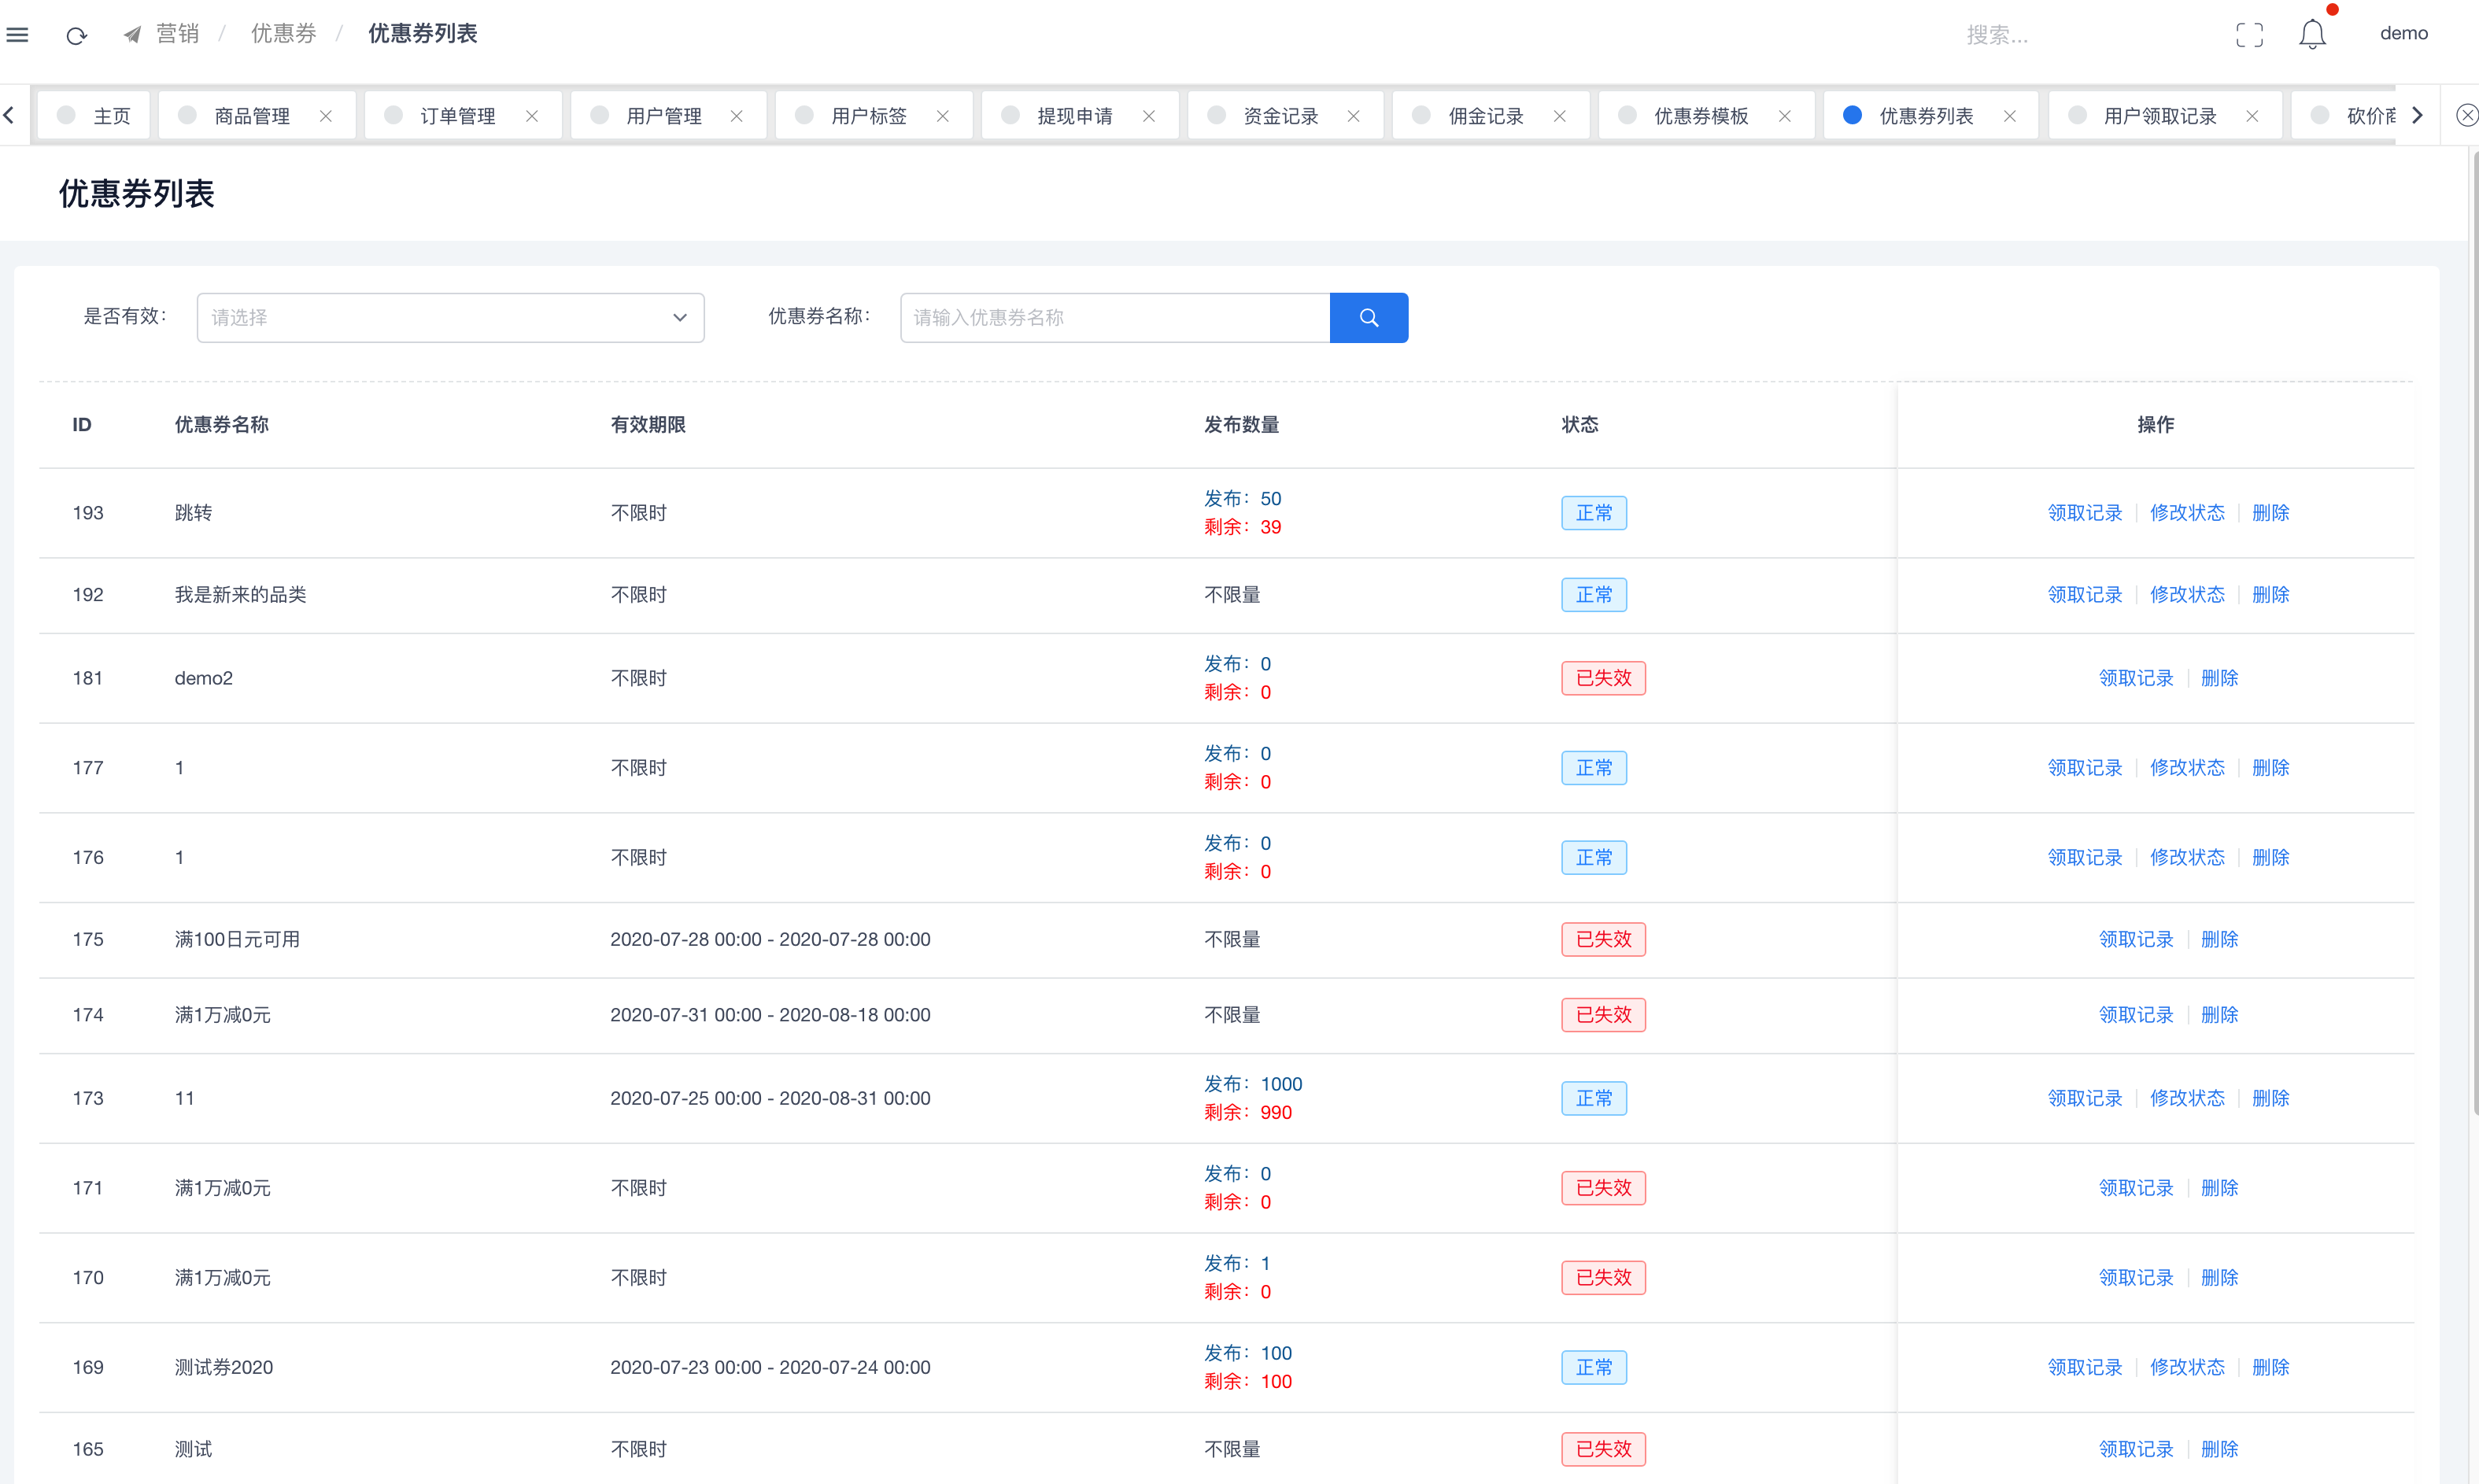
Task: Close the 提现申请 tab
Action: pos(1149,116)
